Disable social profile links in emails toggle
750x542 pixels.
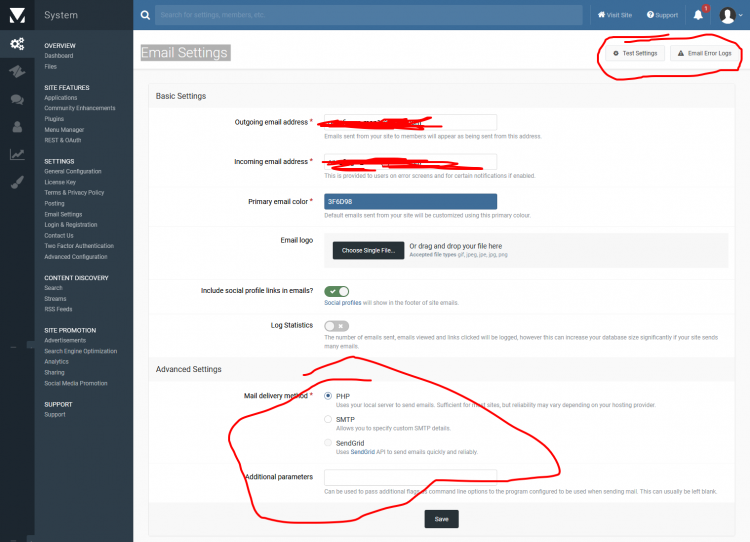336,291
